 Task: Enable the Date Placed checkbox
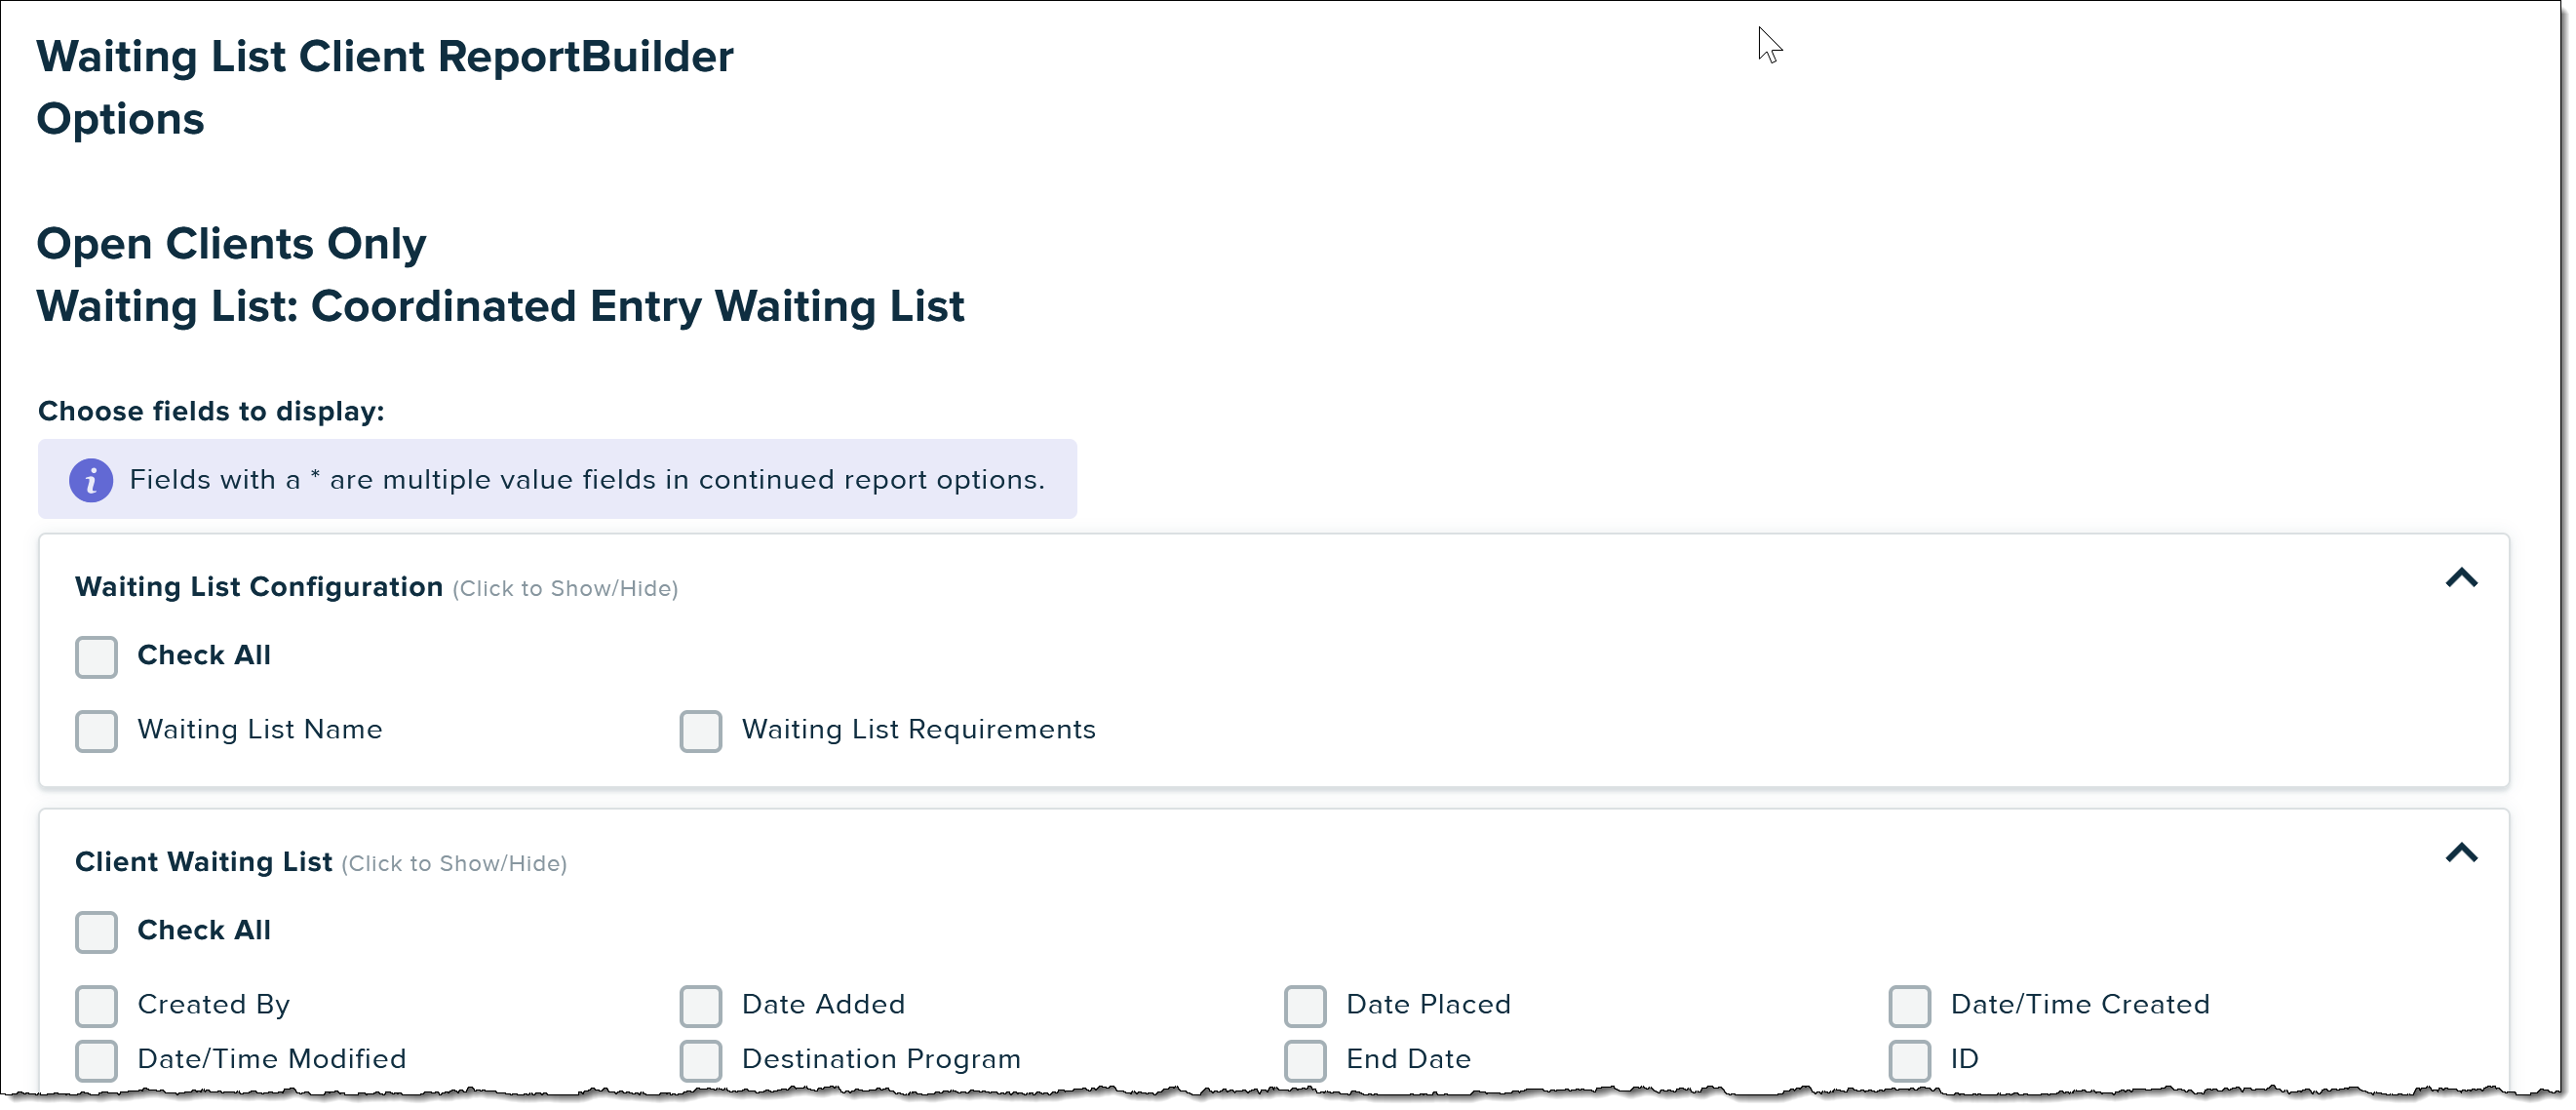[x=1305, y=1006]
